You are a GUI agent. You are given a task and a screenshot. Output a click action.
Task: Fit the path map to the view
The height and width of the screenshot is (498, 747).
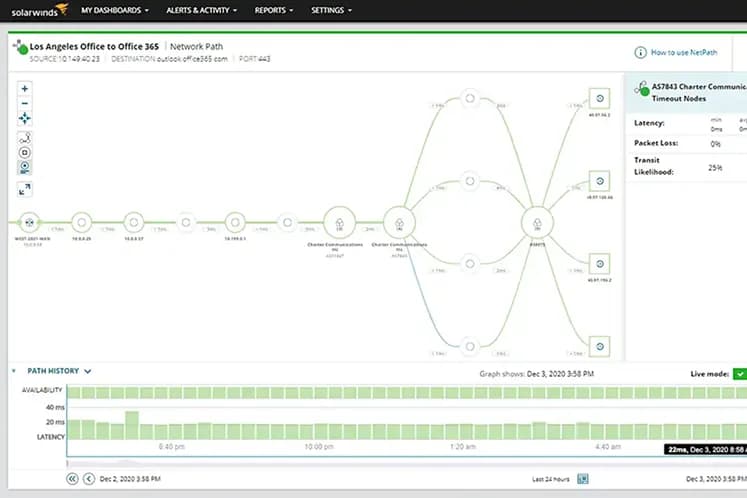coord(25,118)
